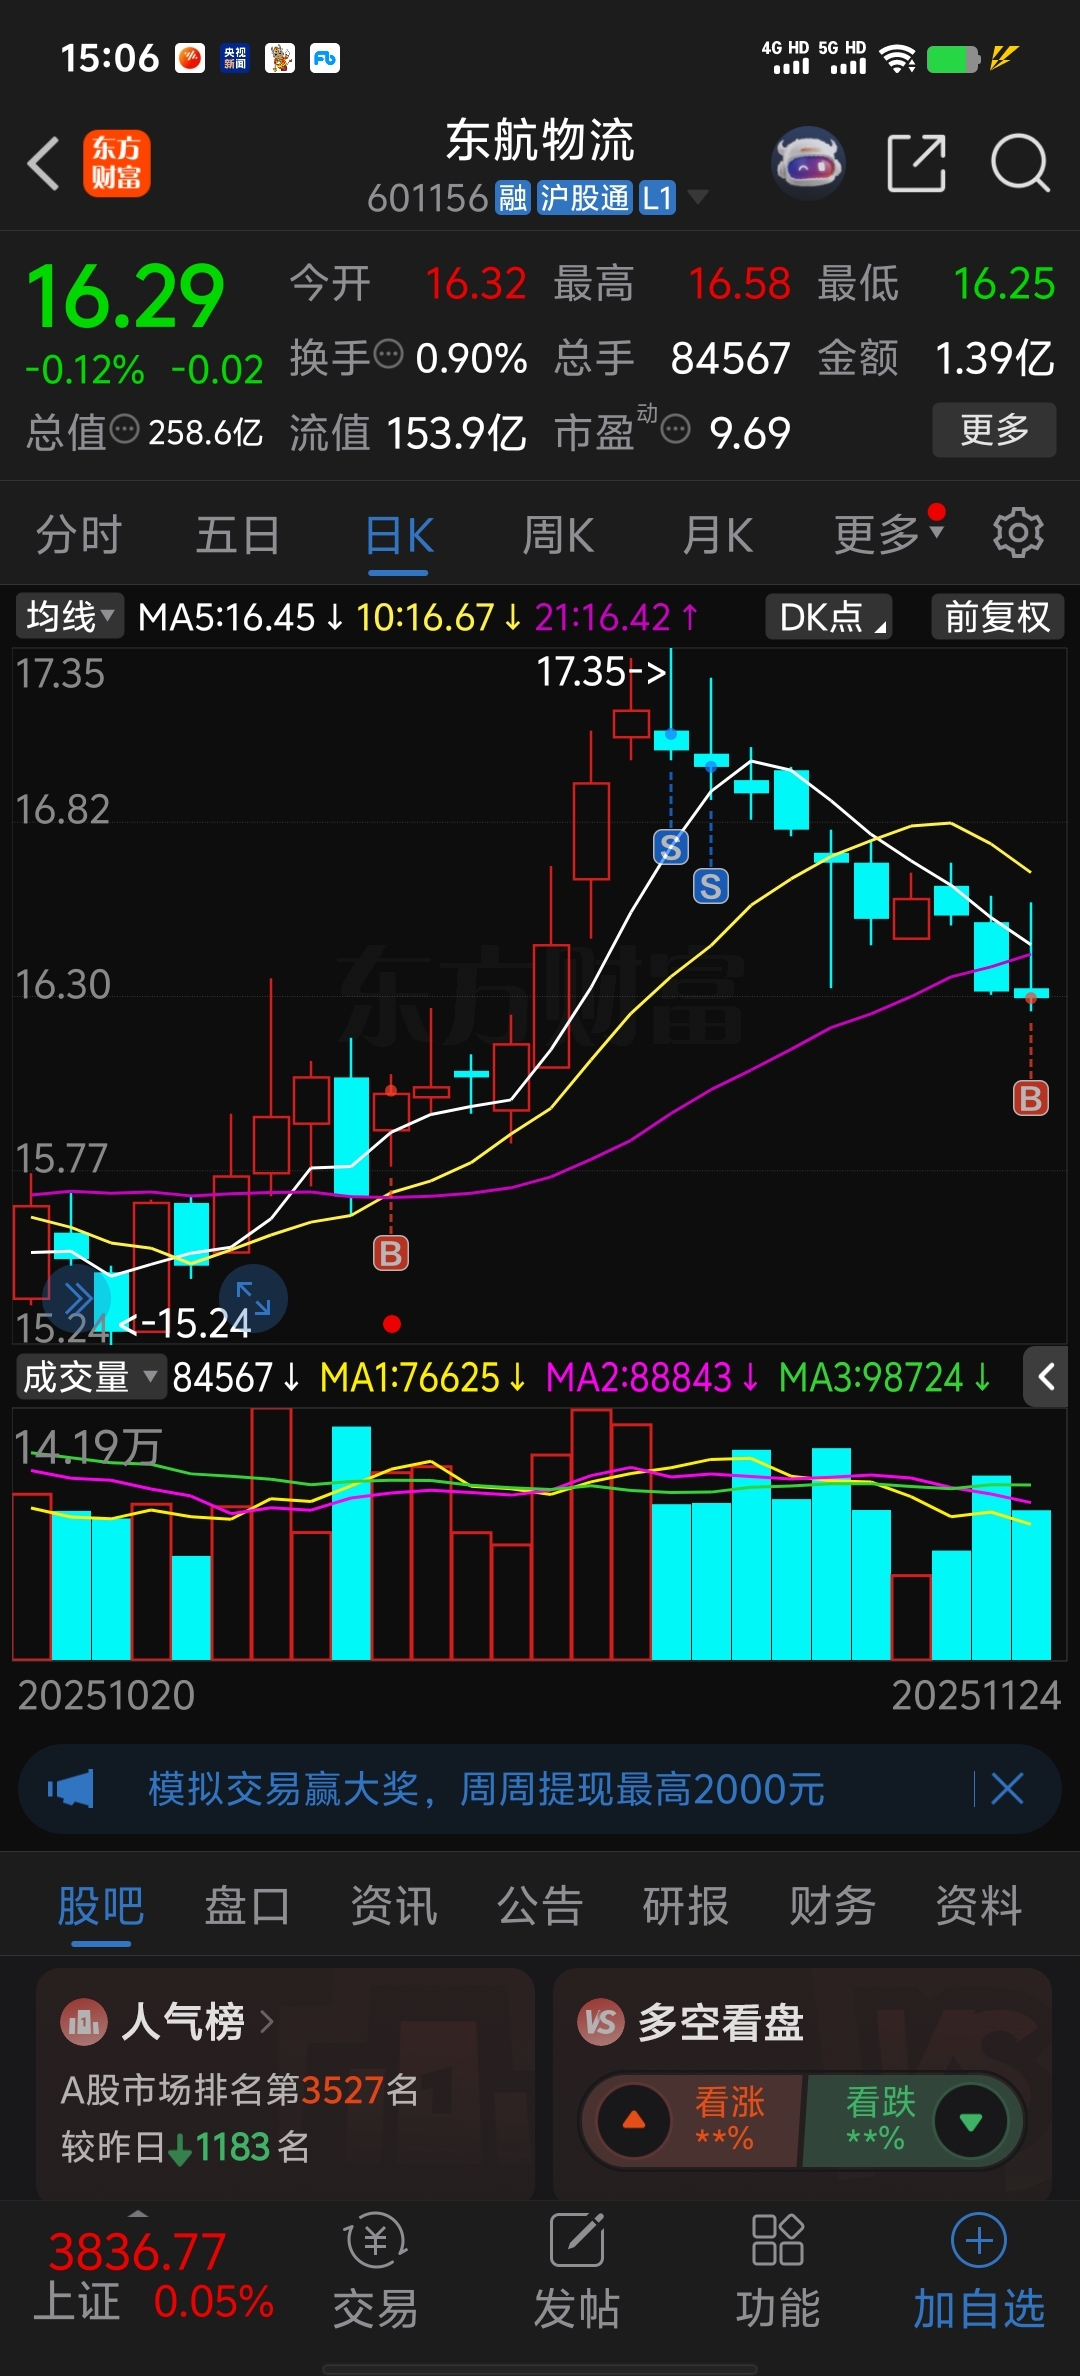Tap the promotion megaphone icon
The width and height of the screenshot is (1080, 2376).
(x=71, y=1789)
